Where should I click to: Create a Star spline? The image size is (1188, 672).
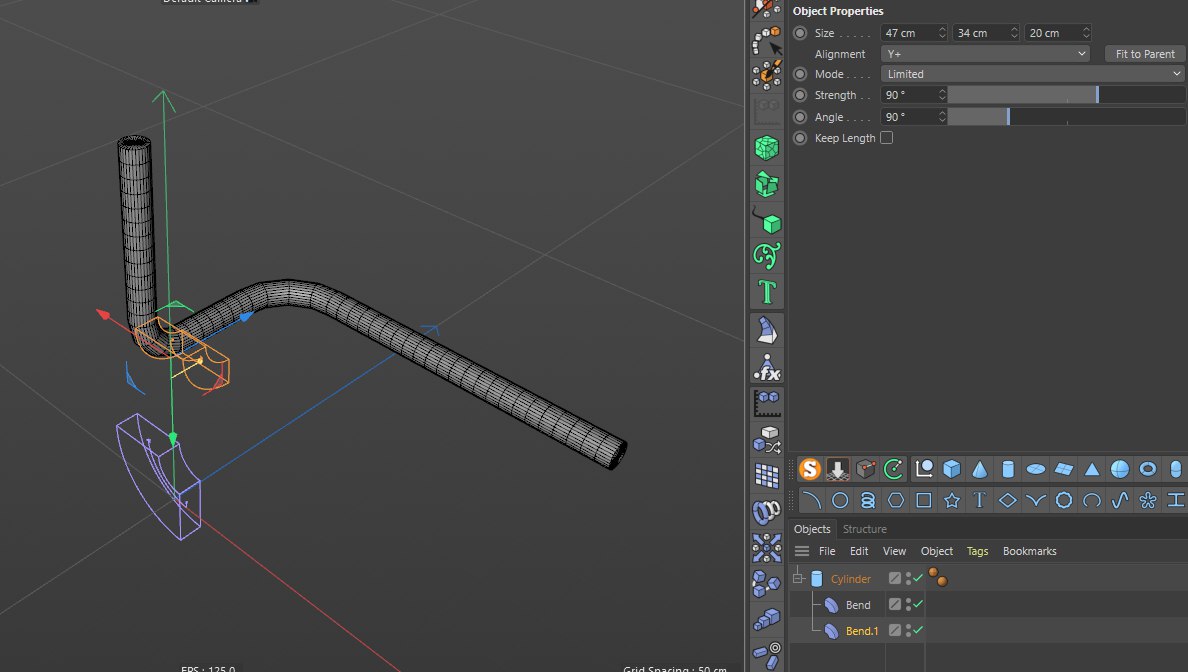tap(952, 500)
